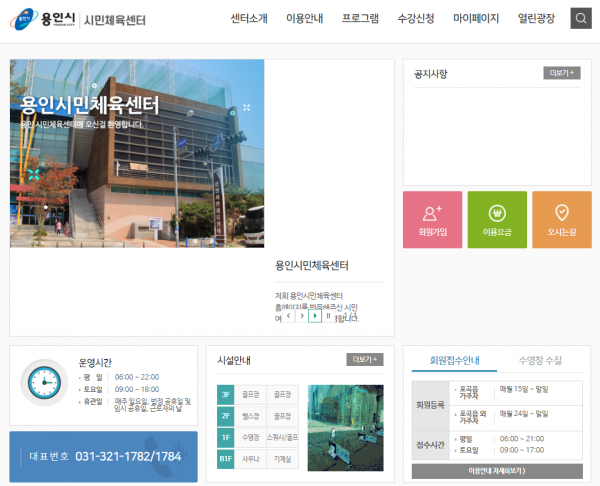Open the 오시는길 directions tile
The height and width of the screenshot is (486, 600).
[561, 219]
